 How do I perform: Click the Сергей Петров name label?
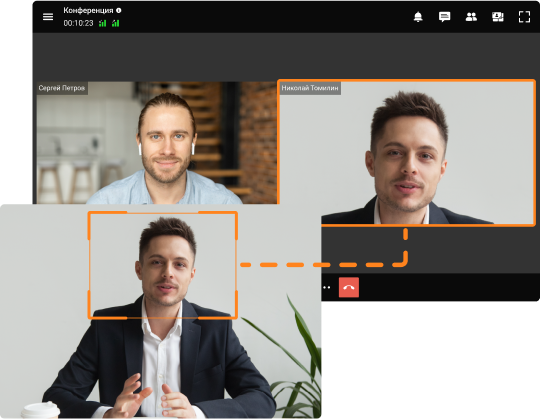pos(62,88)
